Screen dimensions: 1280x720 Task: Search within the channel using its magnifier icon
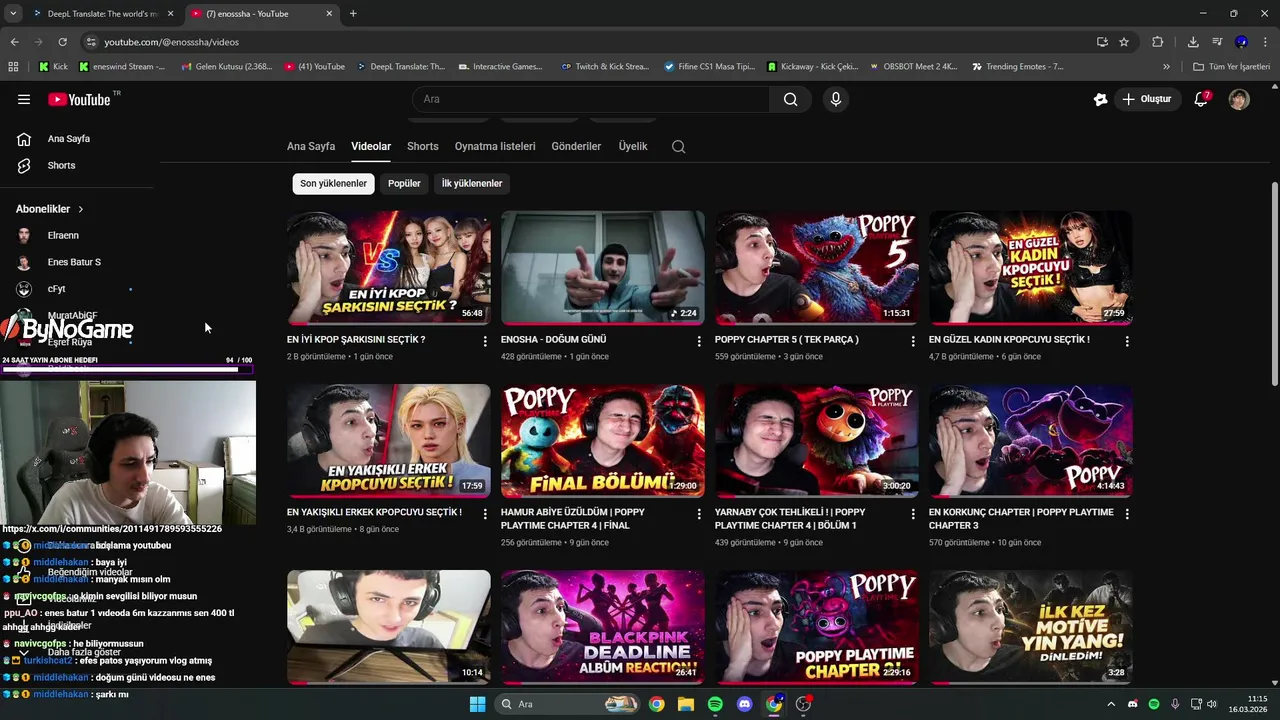pyautogui.click(x=678, y=146)
